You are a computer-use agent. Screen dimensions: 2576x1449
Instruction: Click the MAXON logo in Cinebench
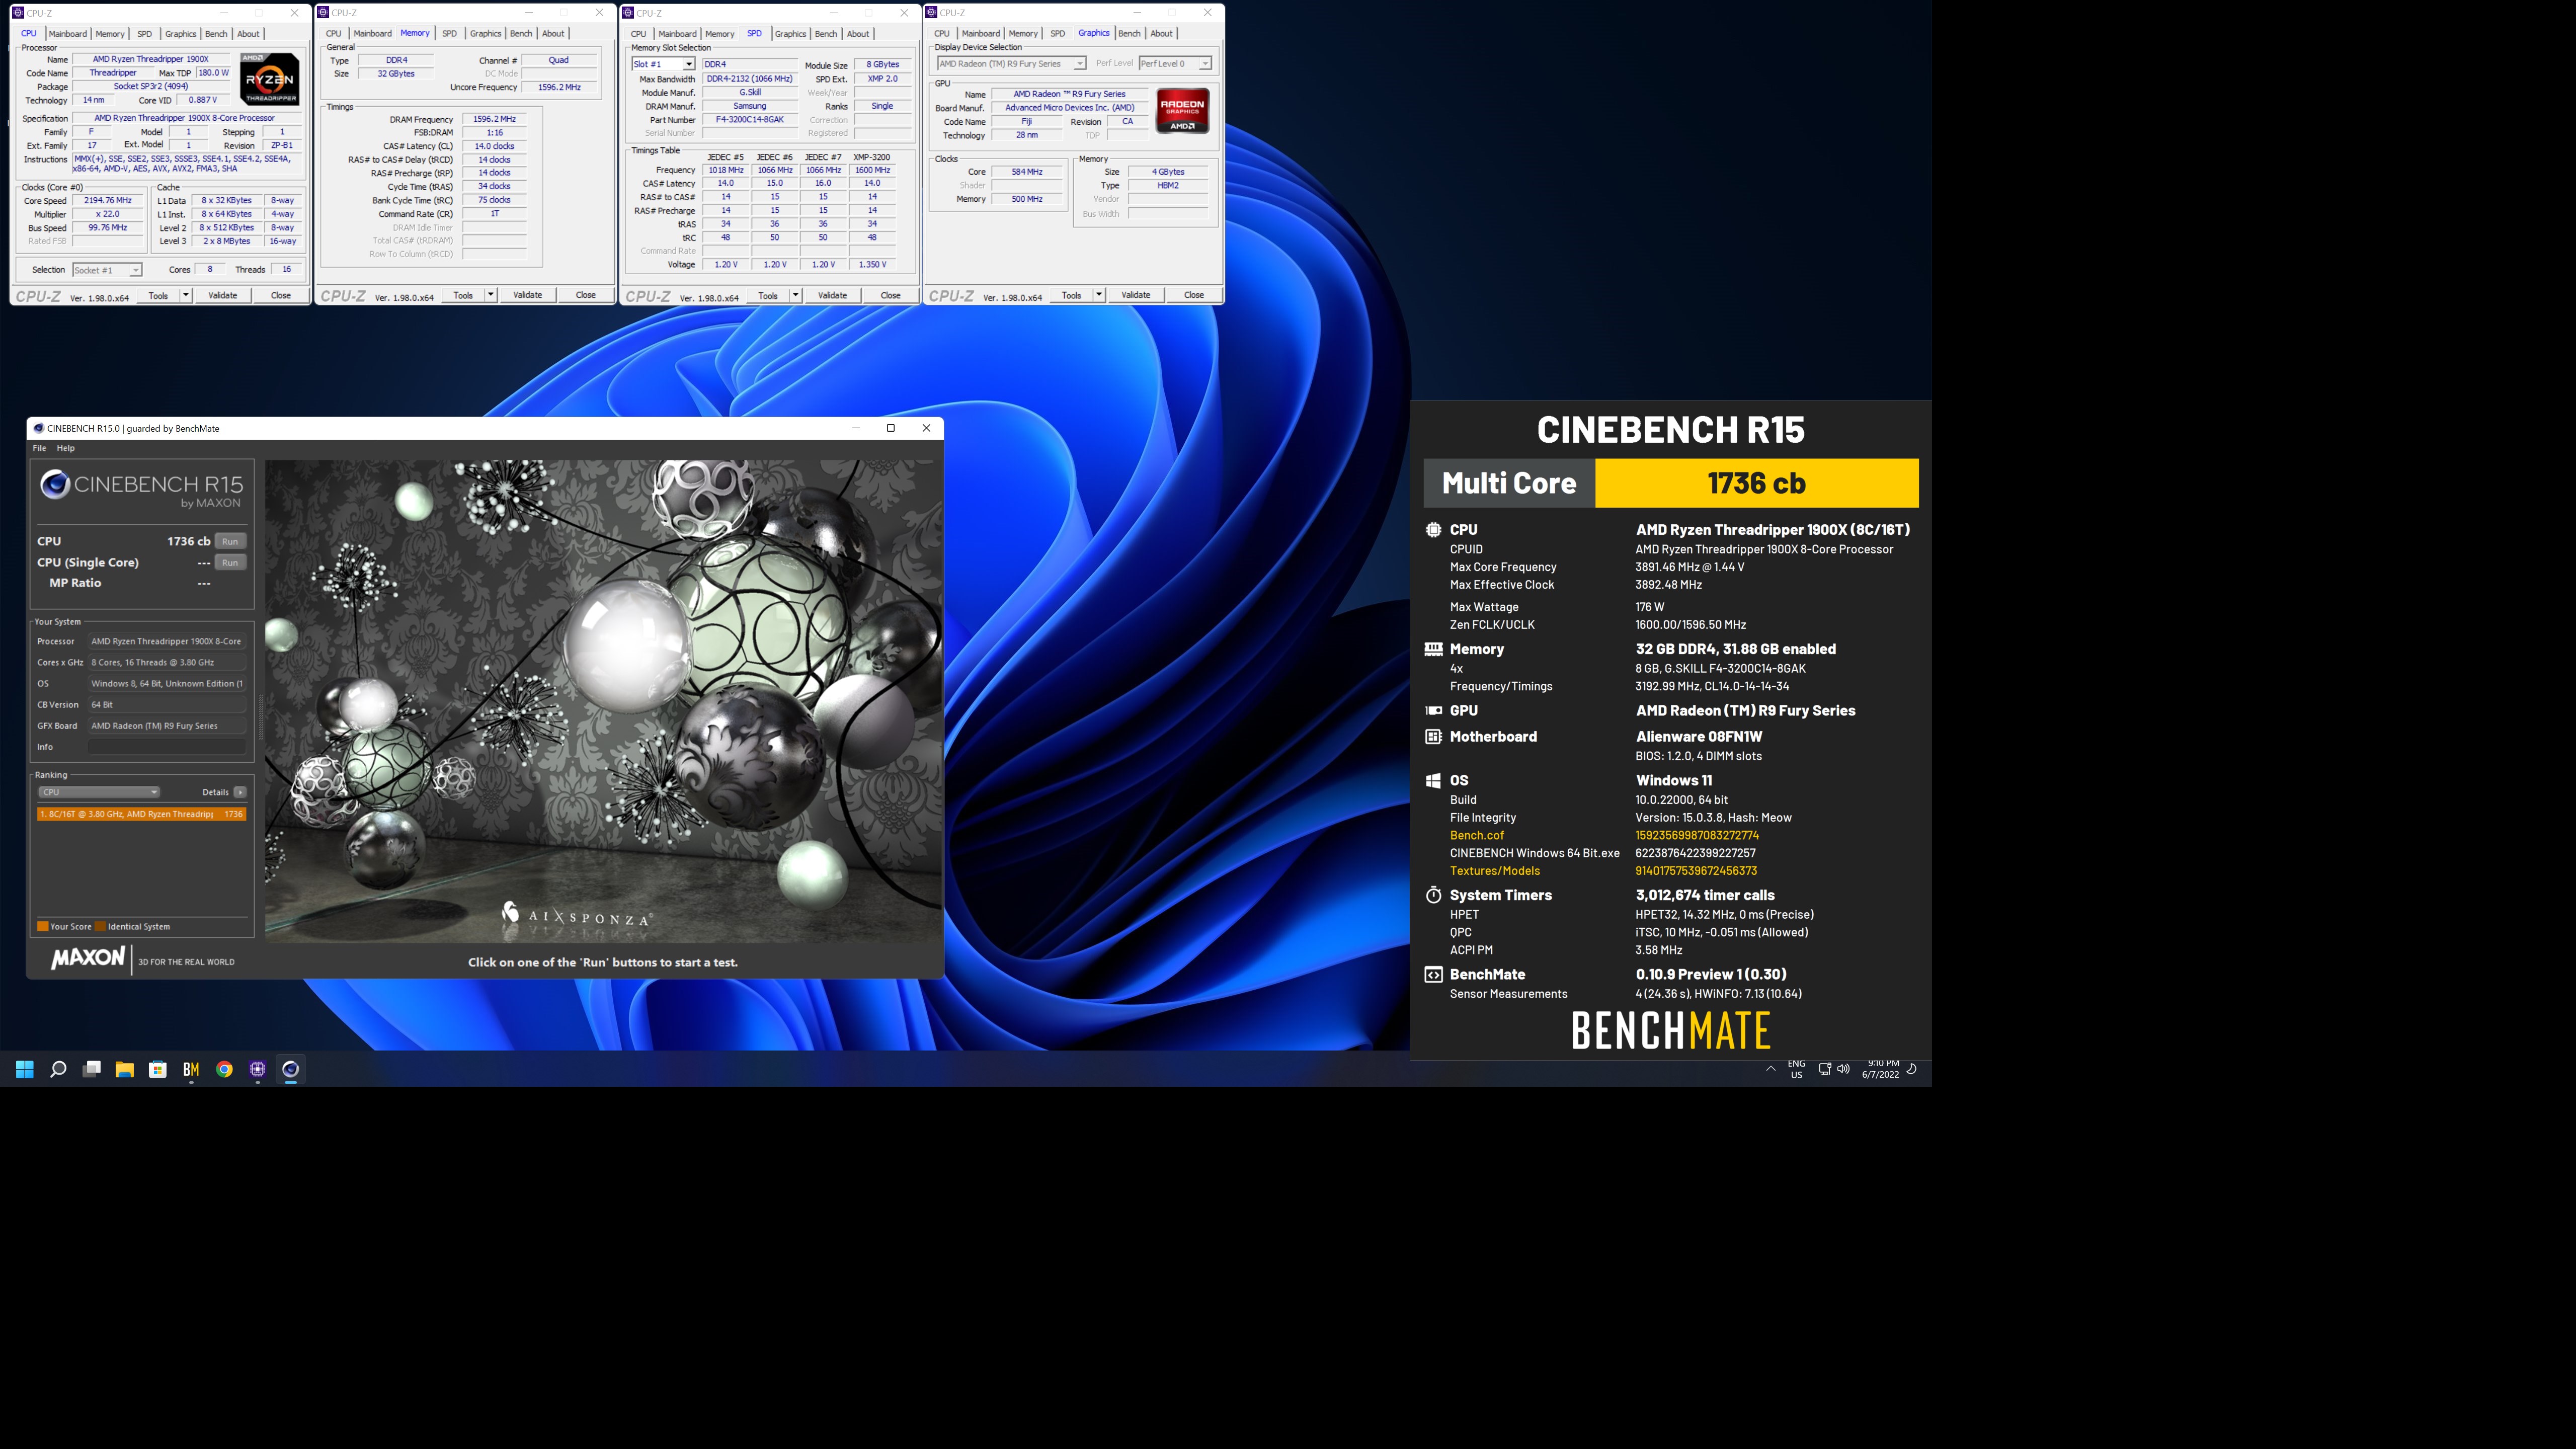88,958
